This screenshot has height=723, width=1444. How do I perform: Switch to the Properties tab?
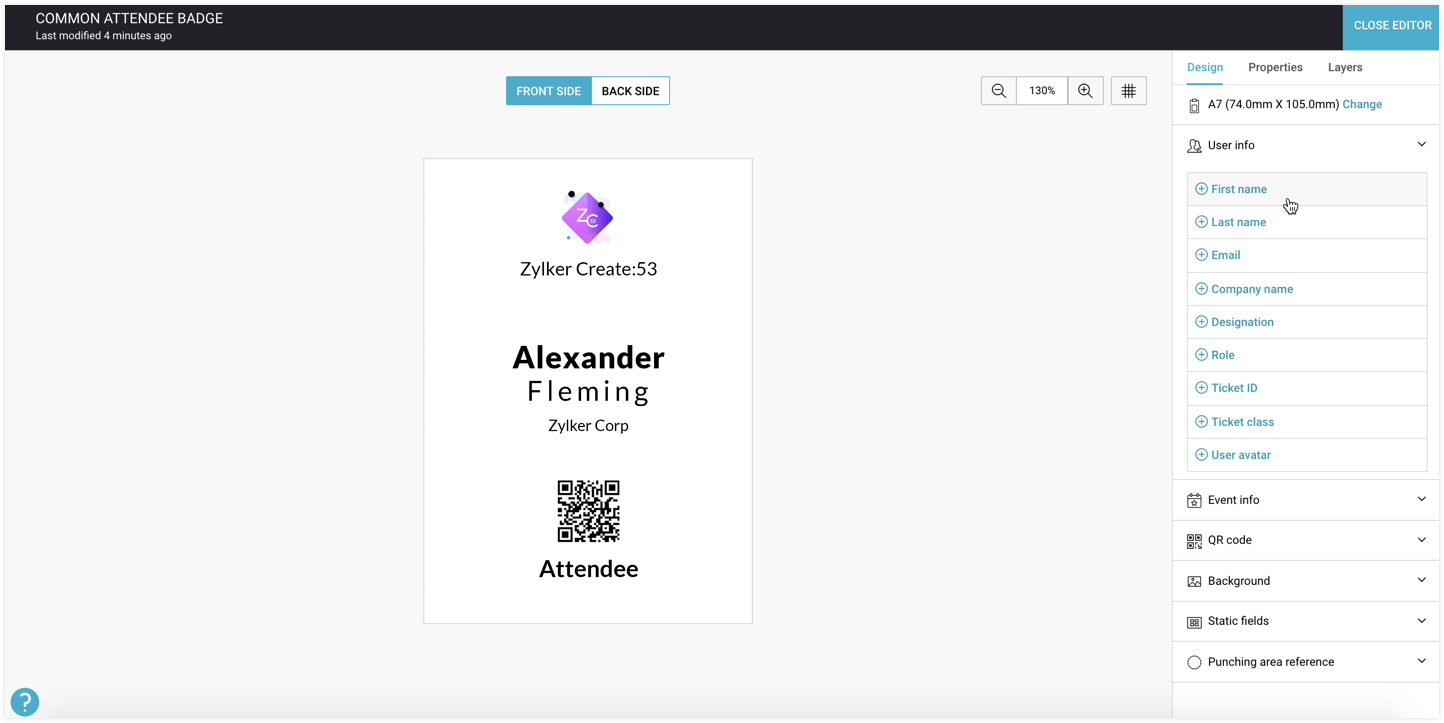(1275, 67)
